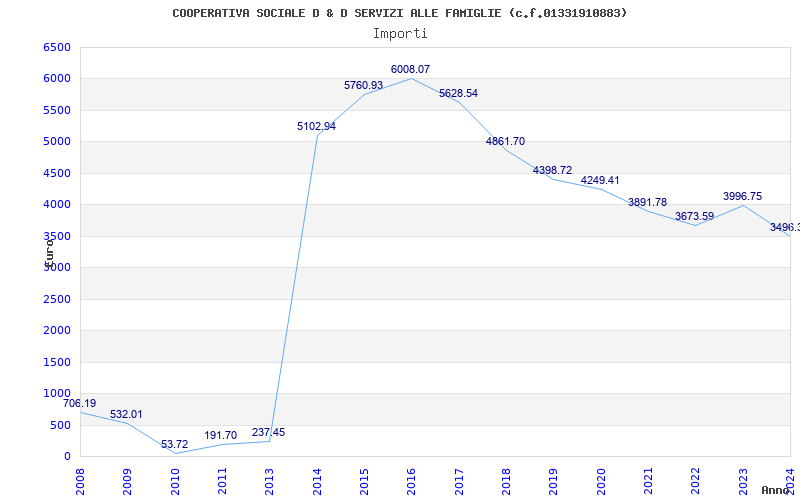The height and width of the screenshot is (500, 800).
Task: Click the 0 y-axis tick label
Action: point(67,456)
